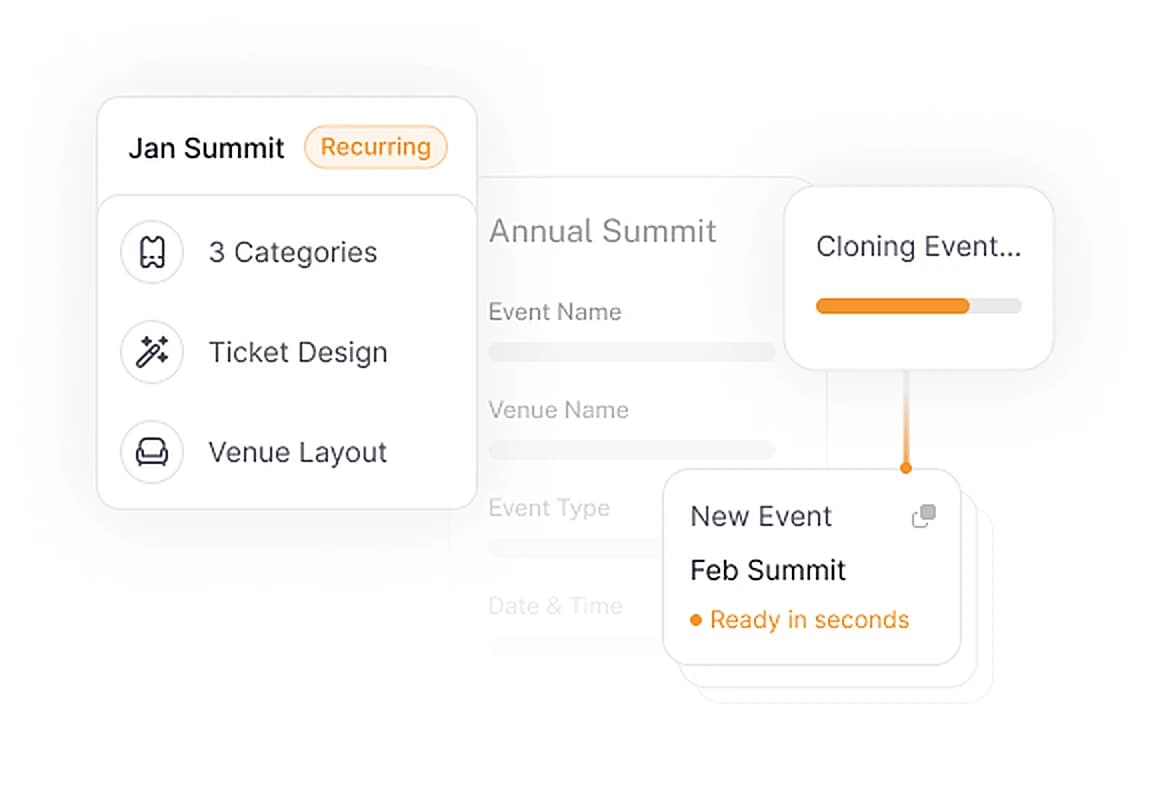Click the New Event card title
Viewport: 1152px width, 798px height.
[761, 517]
